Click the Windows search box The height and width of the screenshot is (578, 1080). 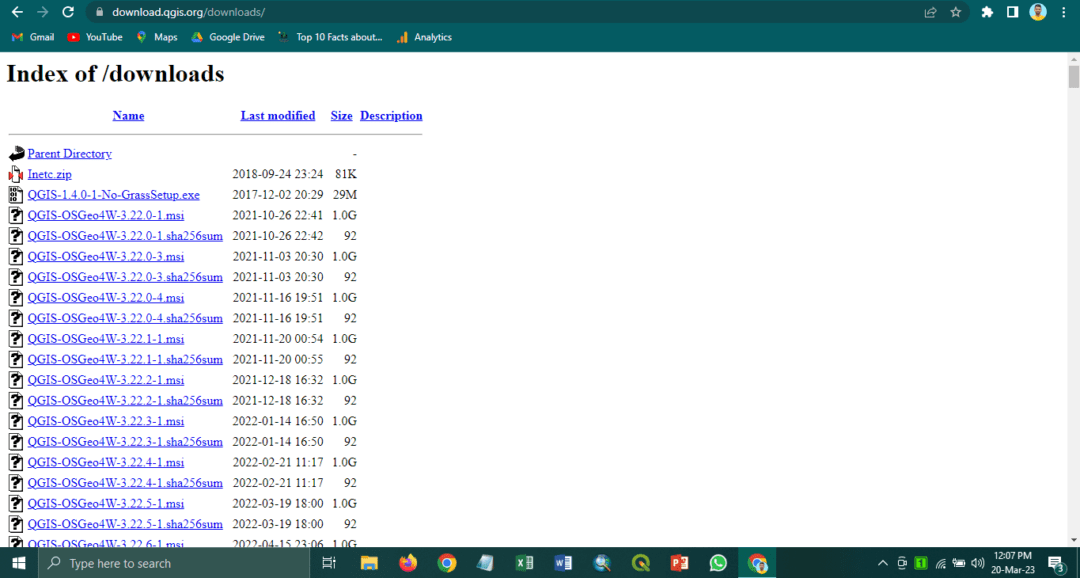(x=160, y=563)
